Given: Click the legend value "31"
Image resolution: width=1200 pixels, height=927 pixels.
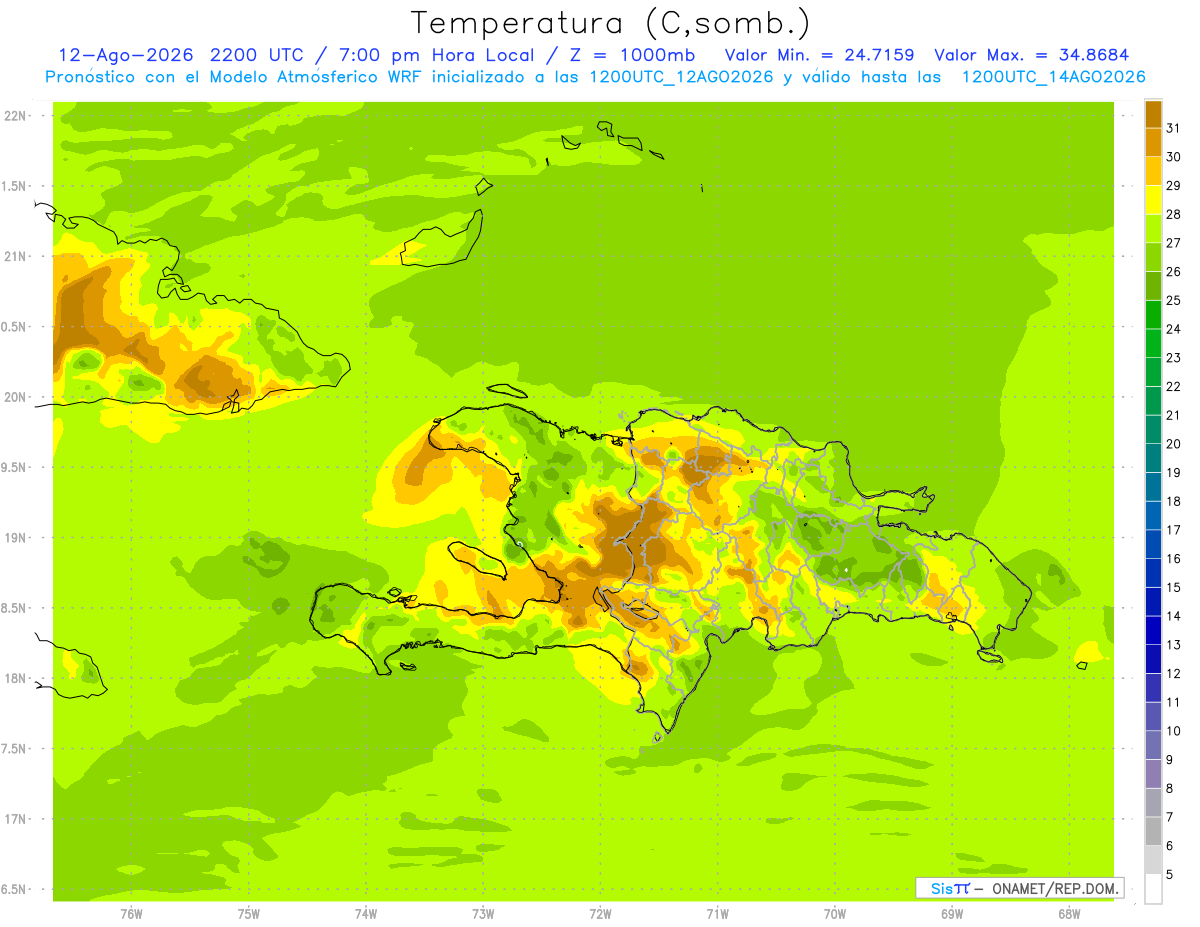Looking at the screenshot, I should (x=1173, y=127).
